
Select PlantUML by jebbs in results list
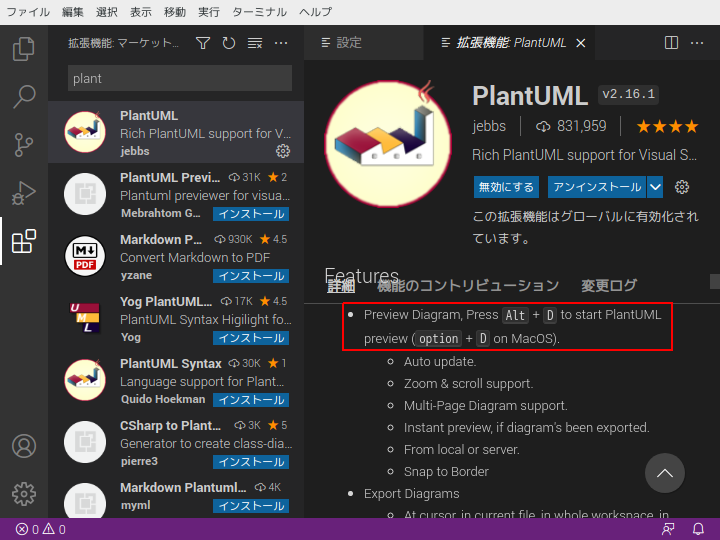click(176, 132)
